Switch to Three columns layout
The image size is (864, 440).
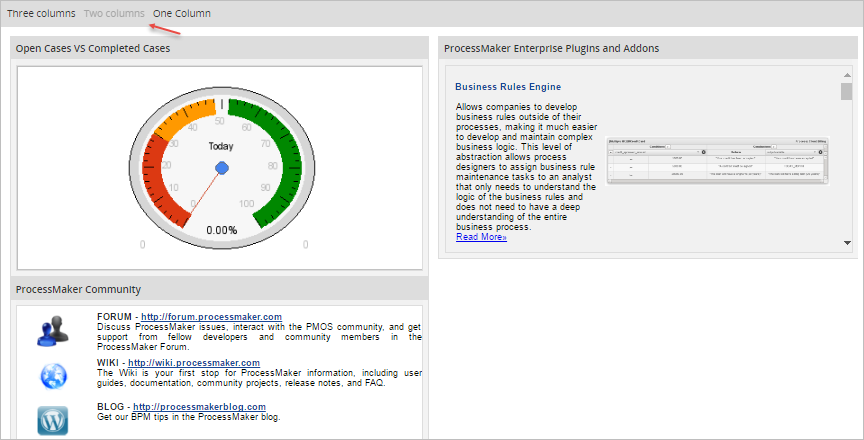[41, 14]
